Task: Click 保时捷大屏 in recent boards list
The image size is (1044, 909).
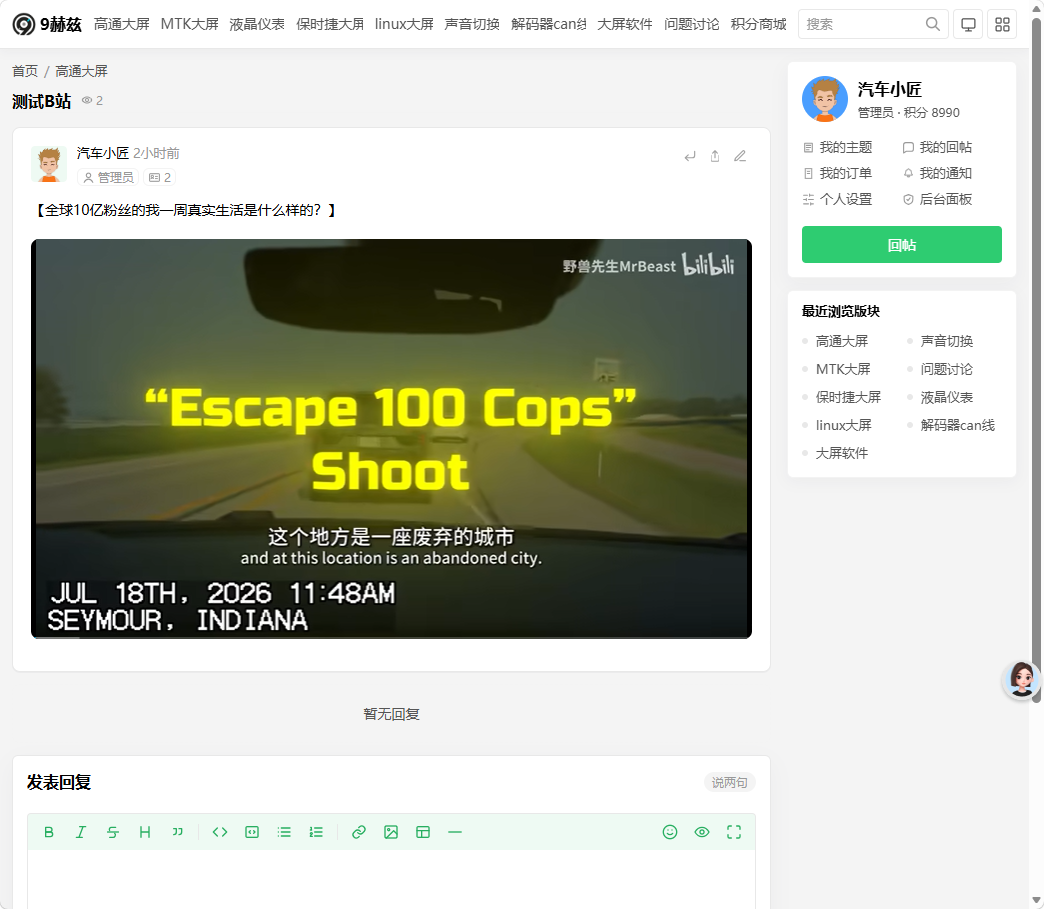Action: click(848, 398)
